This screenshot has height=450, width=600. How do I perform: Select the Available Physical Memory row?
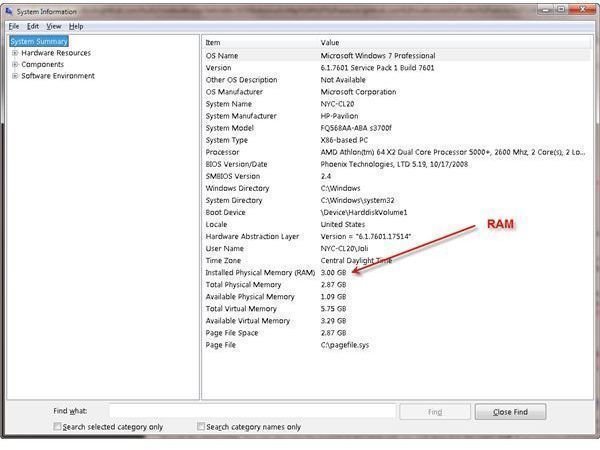pyautogui.click(x=397, y=297)
